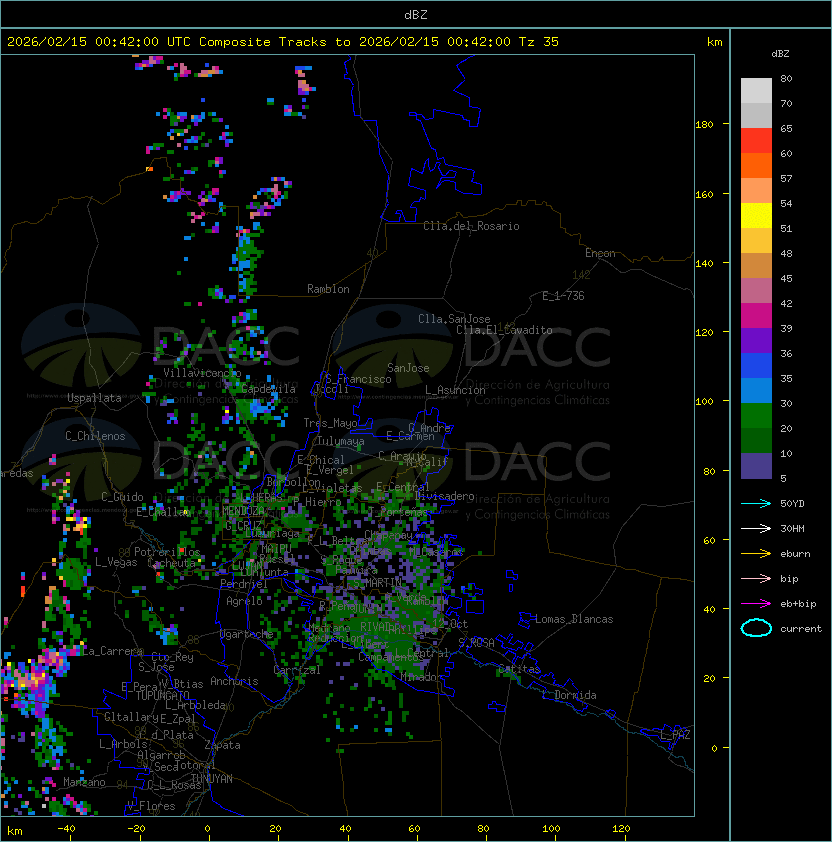Screen dimensions: 832x842
Task: Click the 'current' legend label
Action: coord(801,629)
